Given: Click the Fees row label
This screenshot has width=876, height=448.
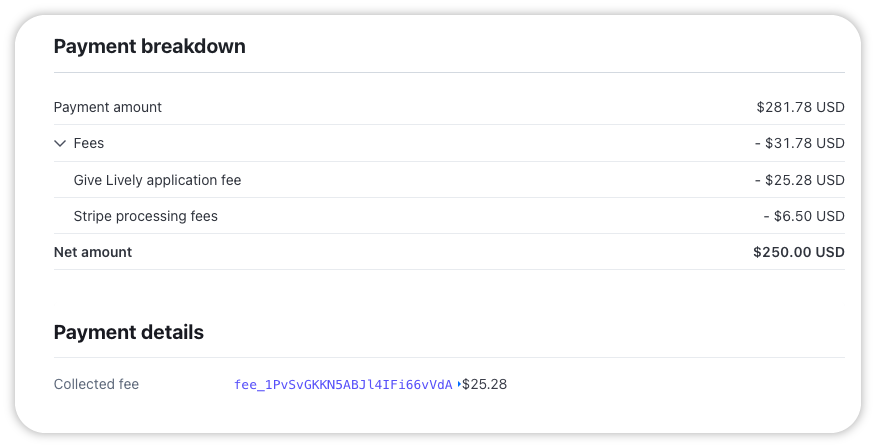Looking at the screenshot, I should [89, 144].
